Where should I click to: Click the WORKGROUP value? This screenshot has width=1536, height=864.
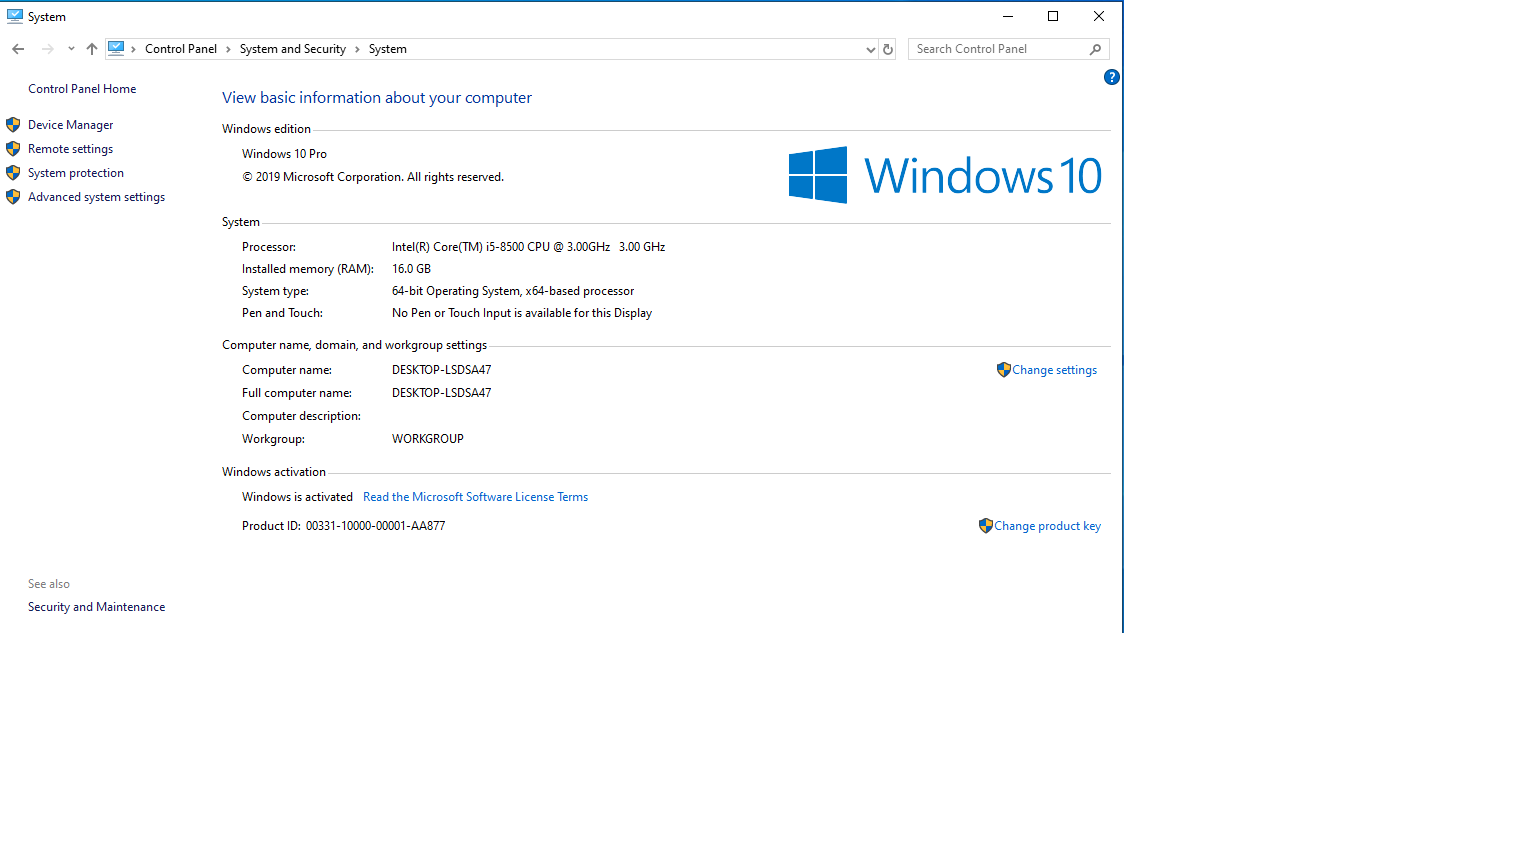click(x=428, y=439)
